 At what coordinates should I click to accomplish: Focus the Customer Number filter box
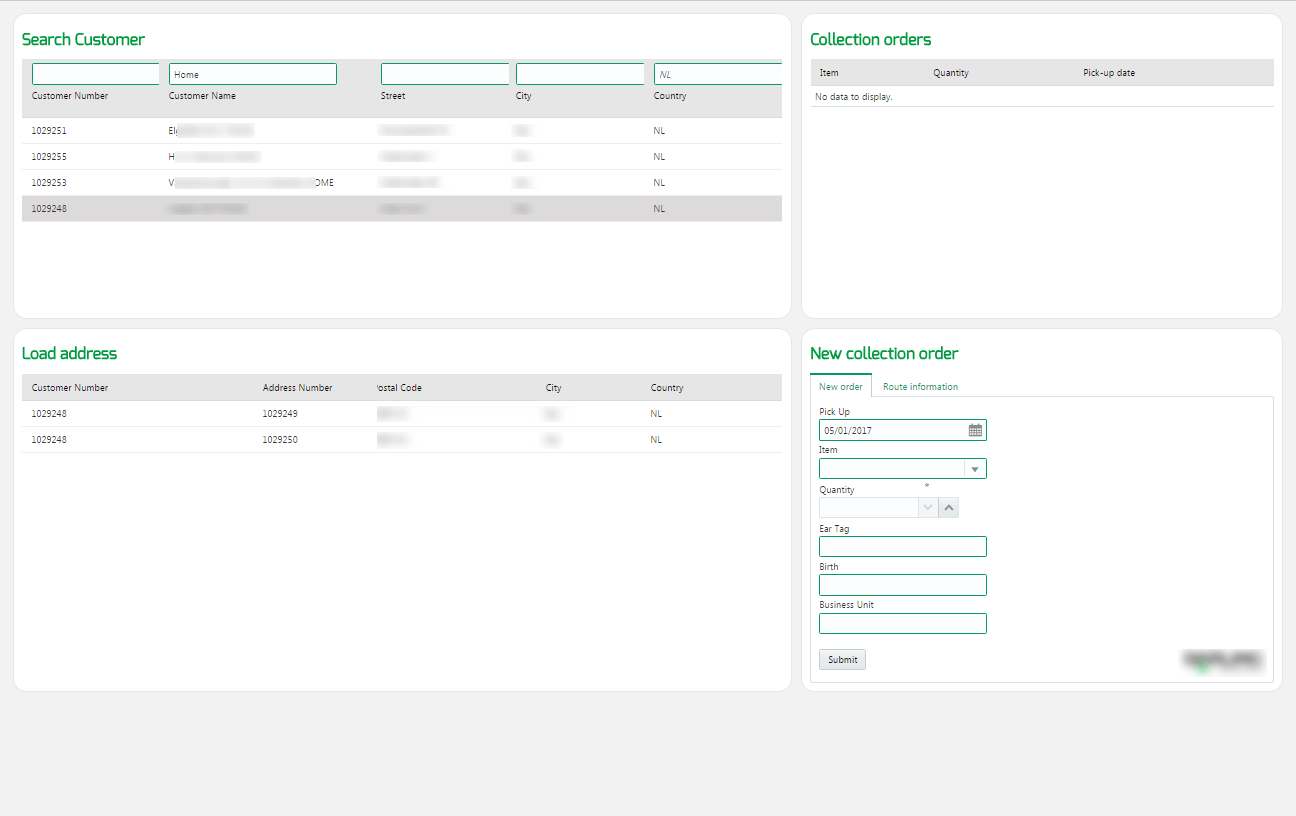coord(96,74)
